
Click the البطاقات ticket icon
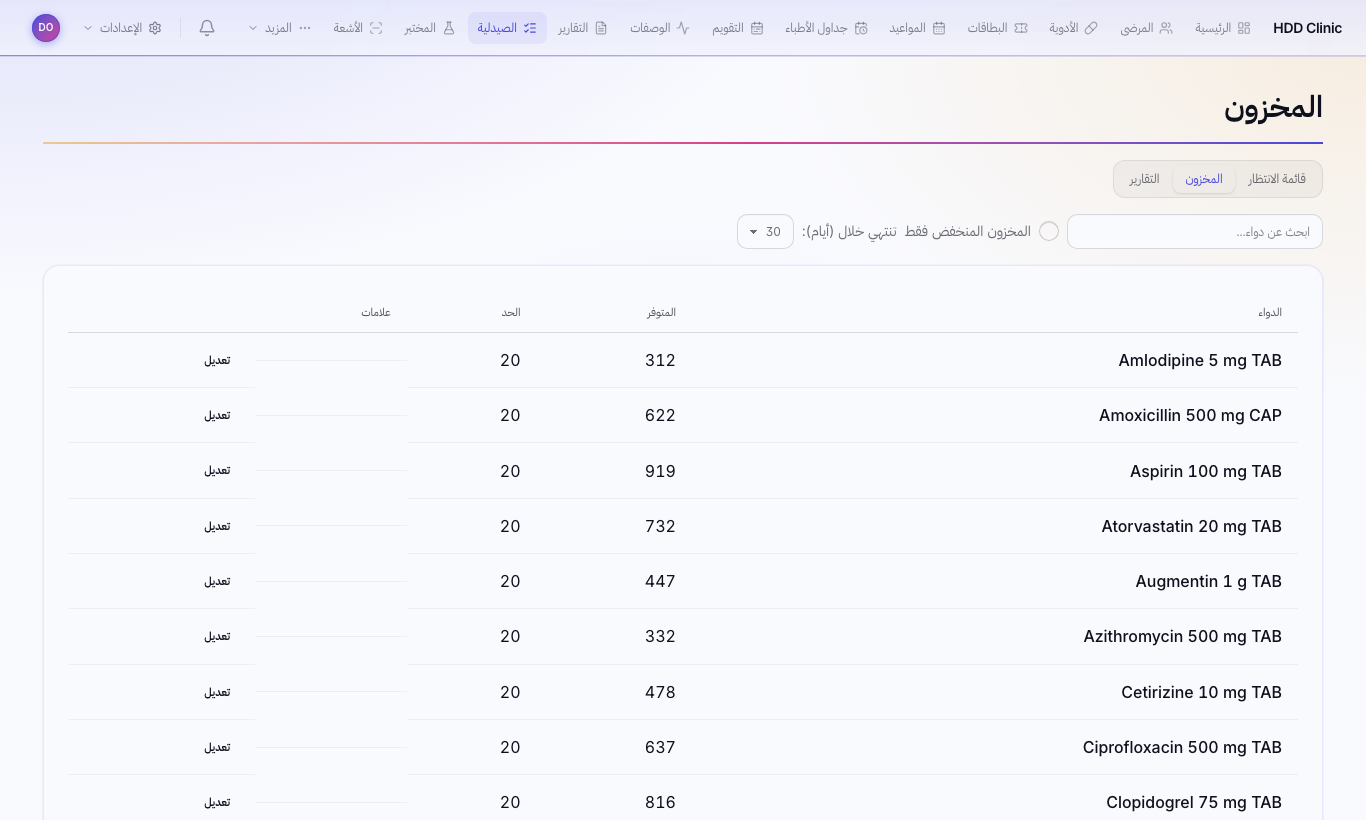pos(1021,28)
